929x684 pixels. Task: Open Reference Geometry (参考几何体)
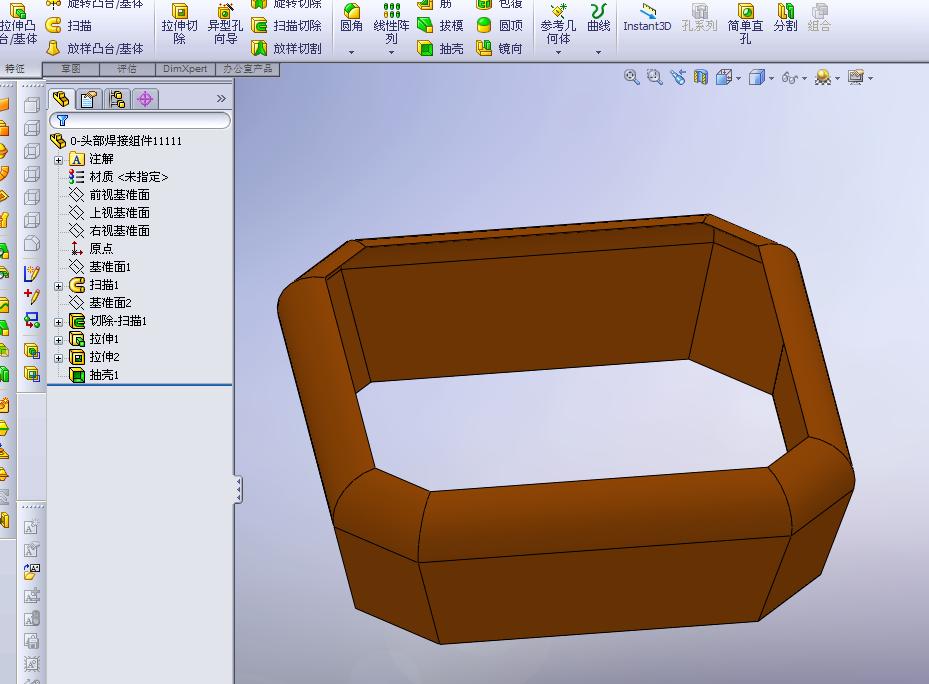coord(558,24)
